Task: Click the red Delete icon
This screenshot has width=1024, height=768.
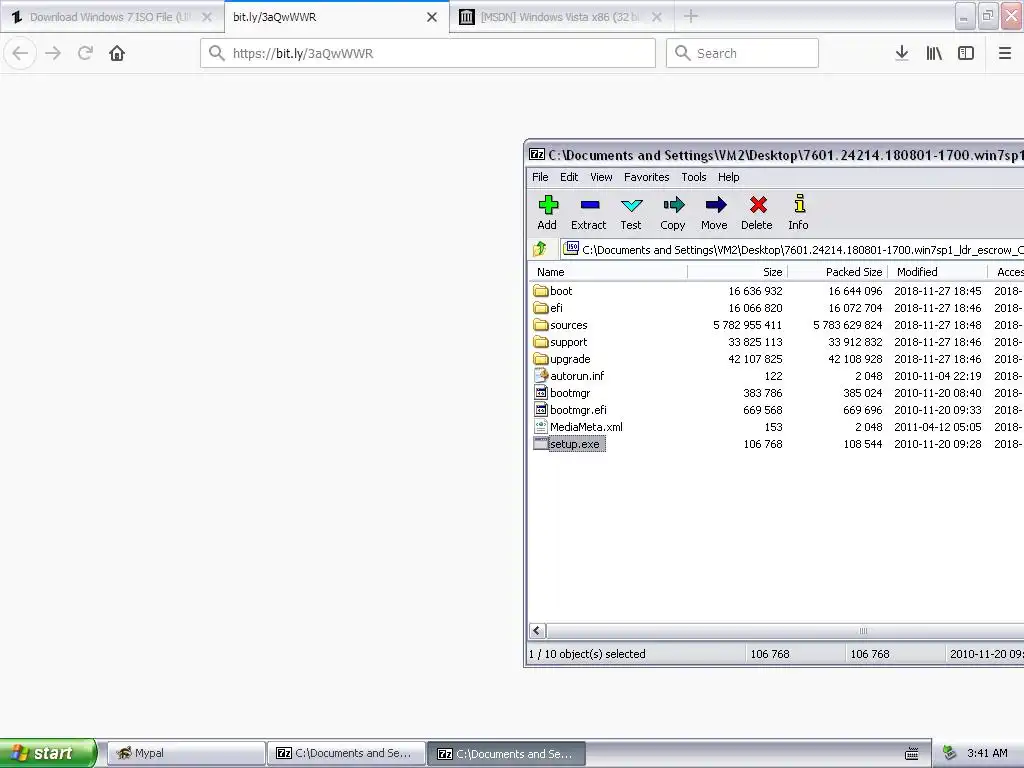Action: [x=757, y=212]
